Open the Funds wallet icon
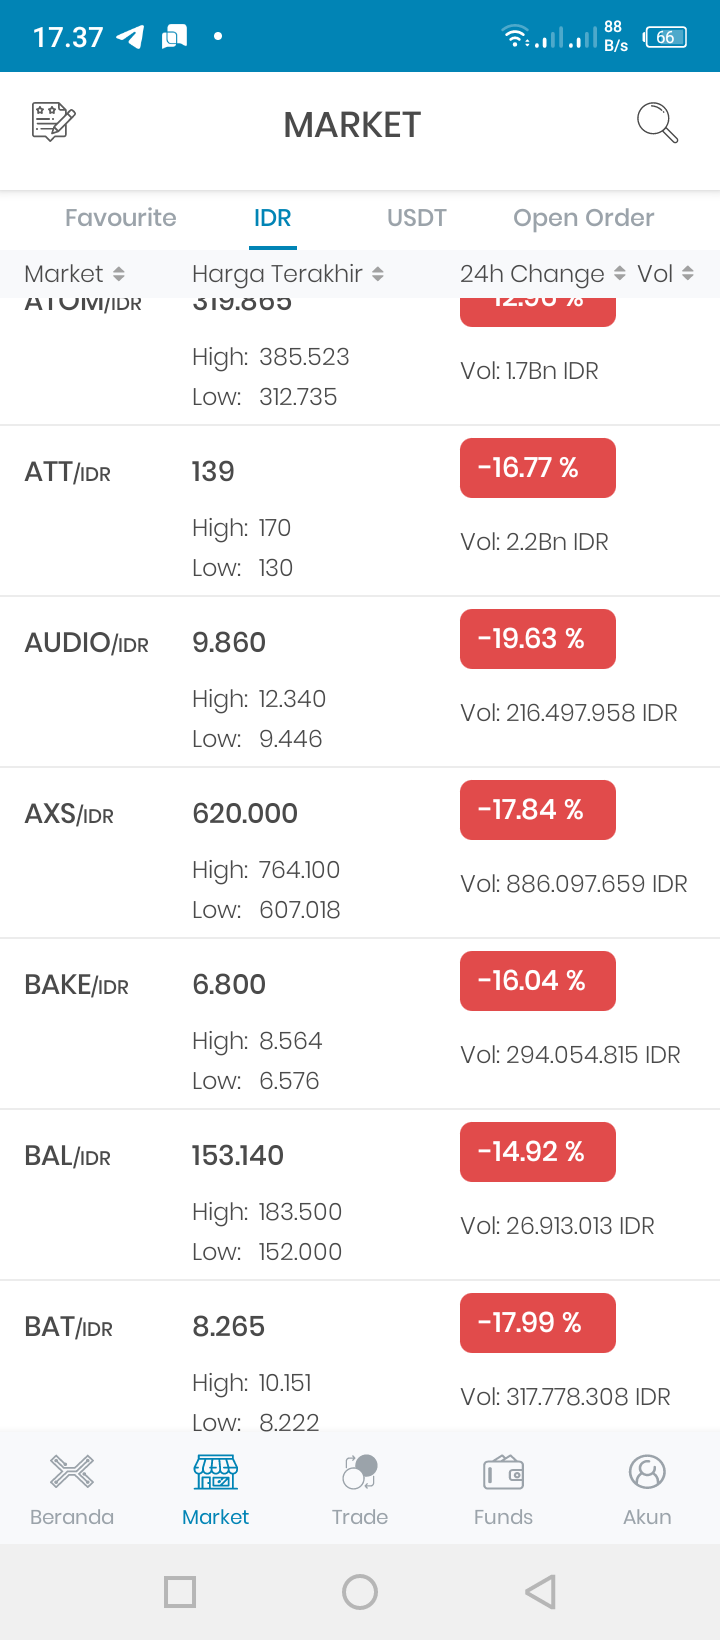The height and width of the screenshot is (1640, 720). pyautogui.click(x=504, y=1472)
